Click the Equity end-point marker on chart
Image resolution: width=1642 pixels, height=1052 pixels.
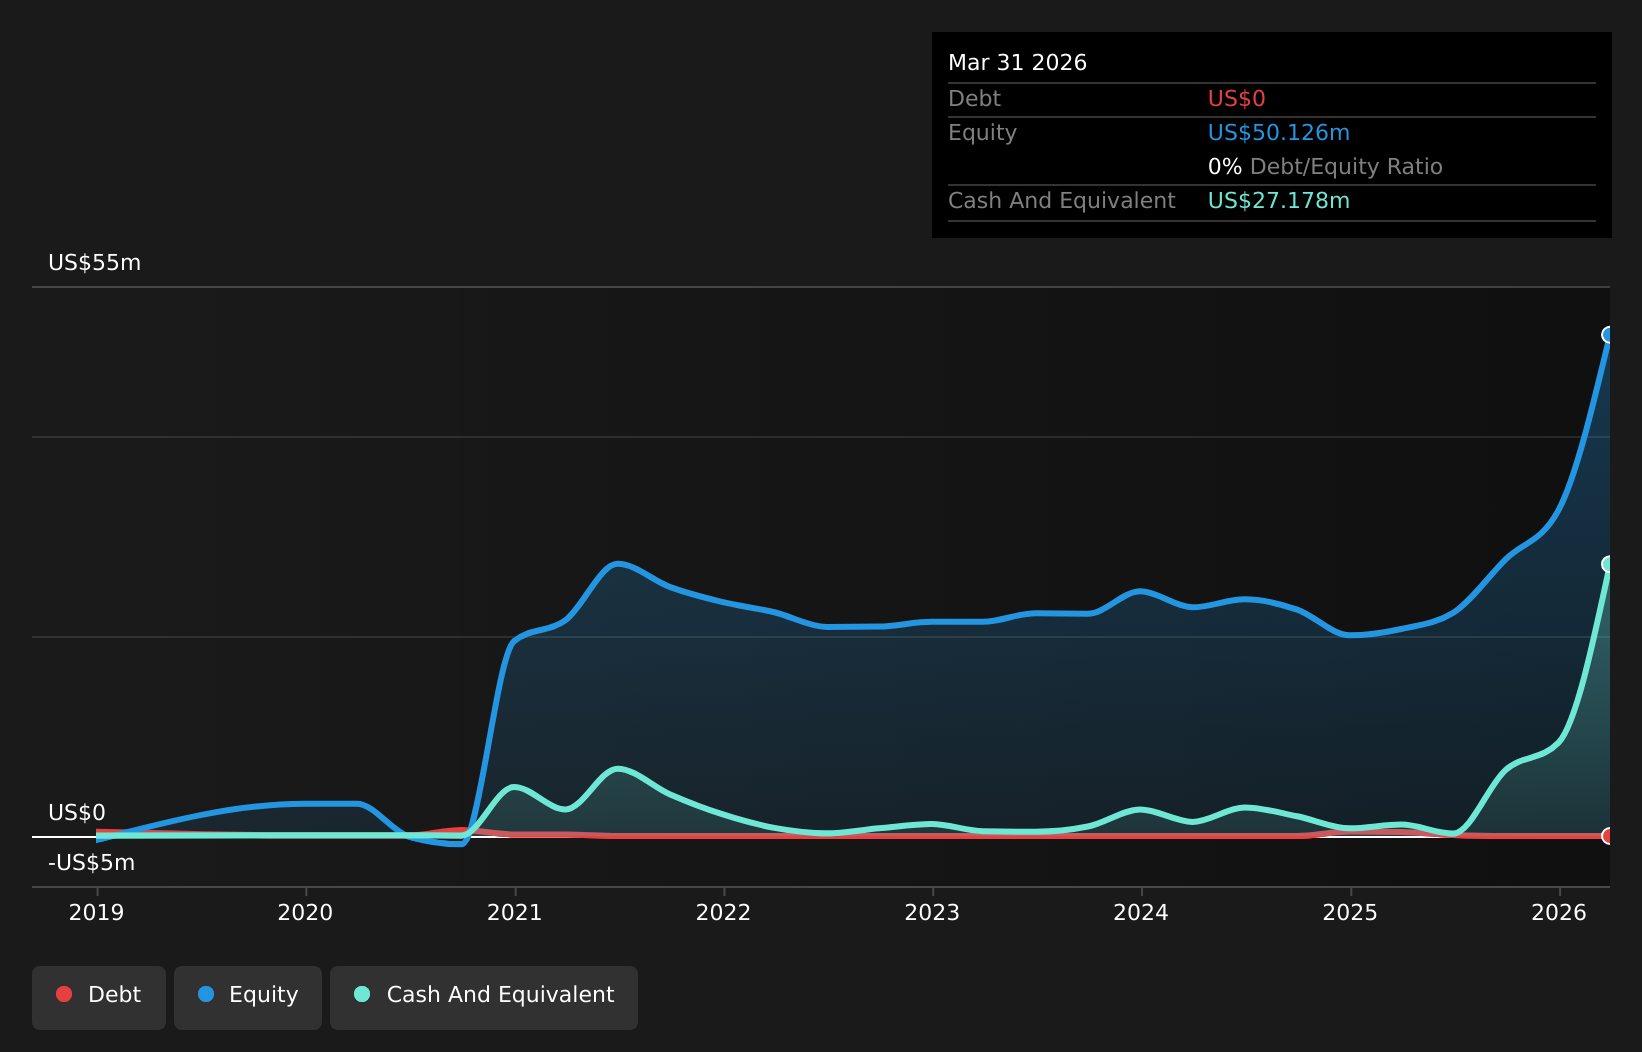tap(1608, 335)
